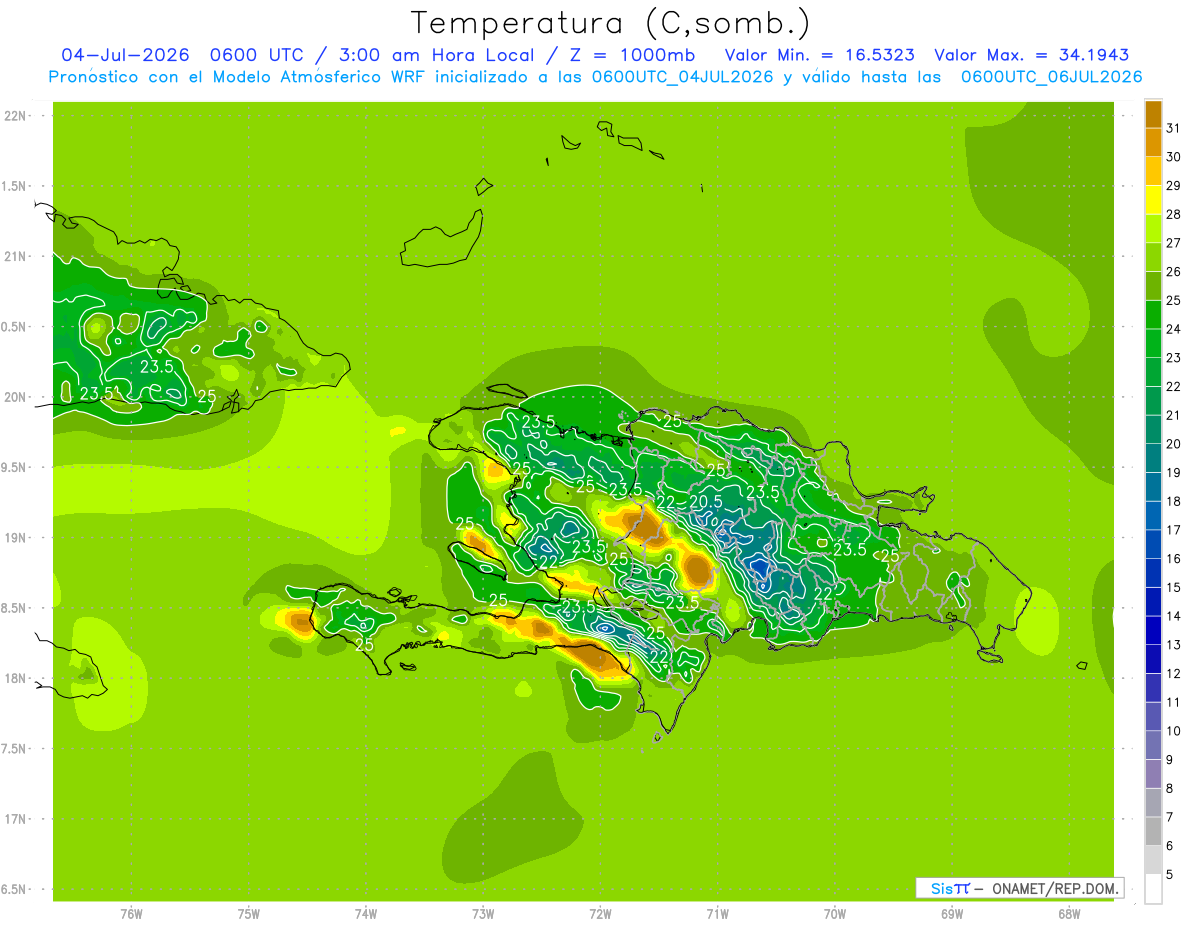Click longitude axis label "76W"
Image resolution: width=1200 pixels, height=927 pixels.
click(131, 914)
